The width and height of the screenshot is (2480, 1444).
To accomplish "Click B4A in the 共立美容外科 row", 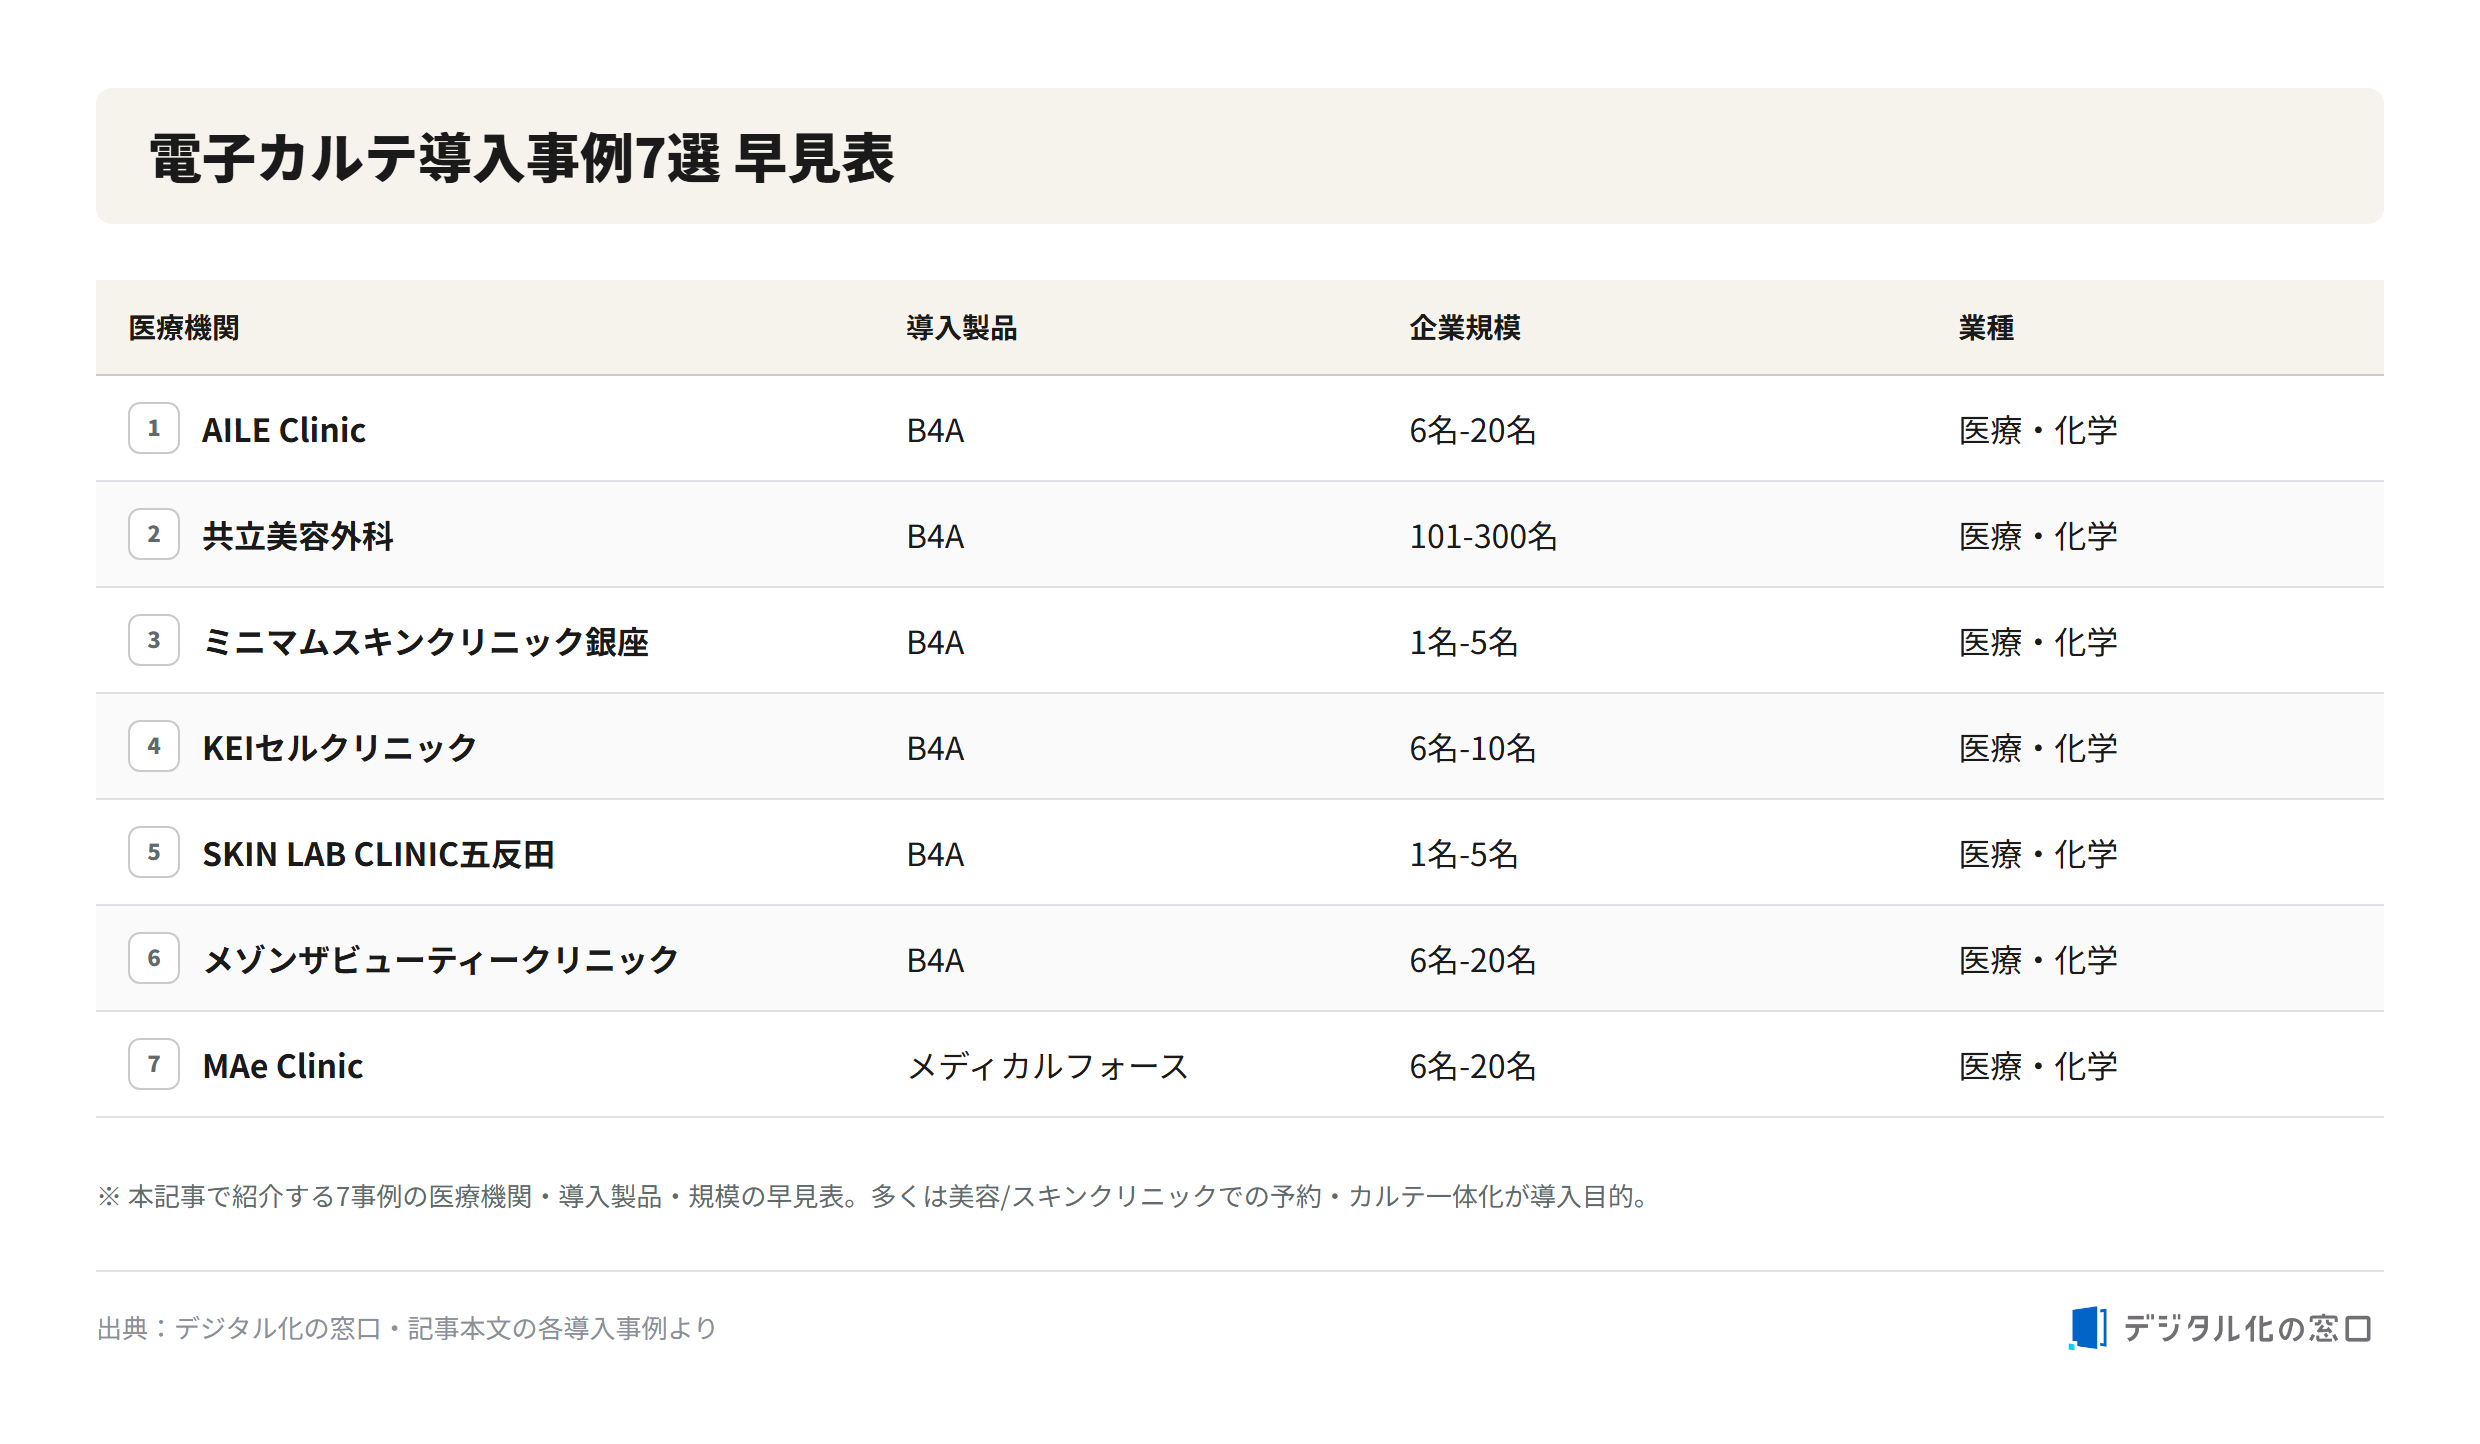I will [935, 536].
